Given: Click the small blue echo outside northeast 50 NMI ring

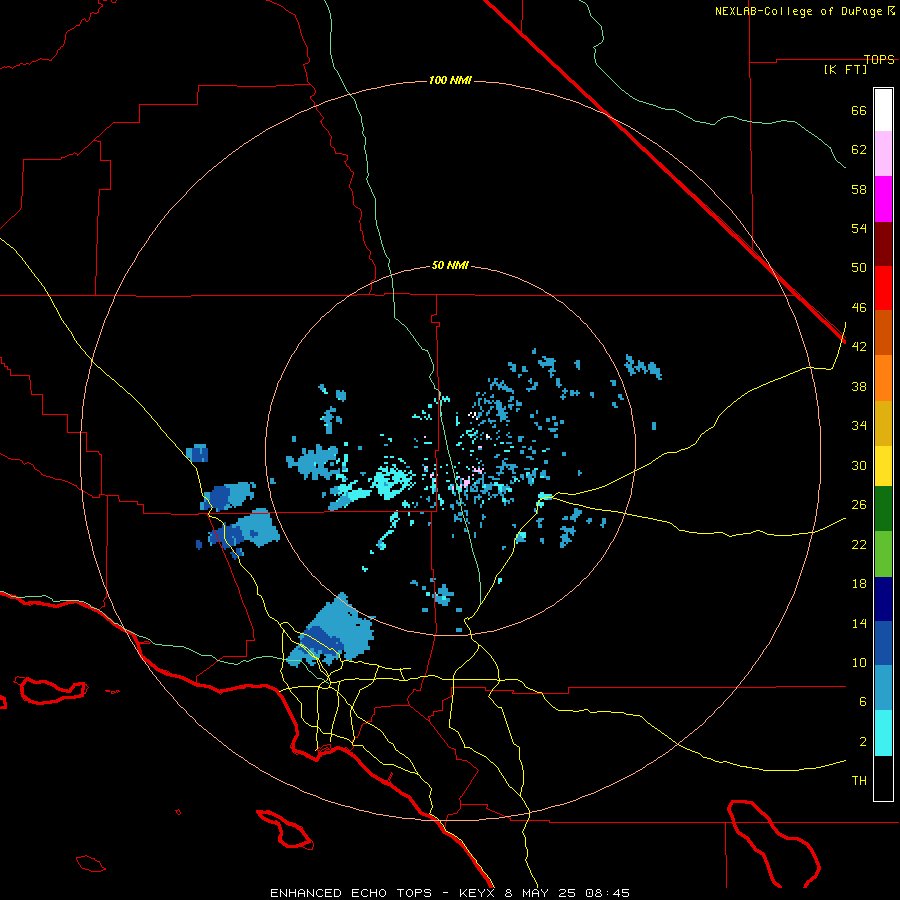Looking at the screenshot, I should pos(643,366).
